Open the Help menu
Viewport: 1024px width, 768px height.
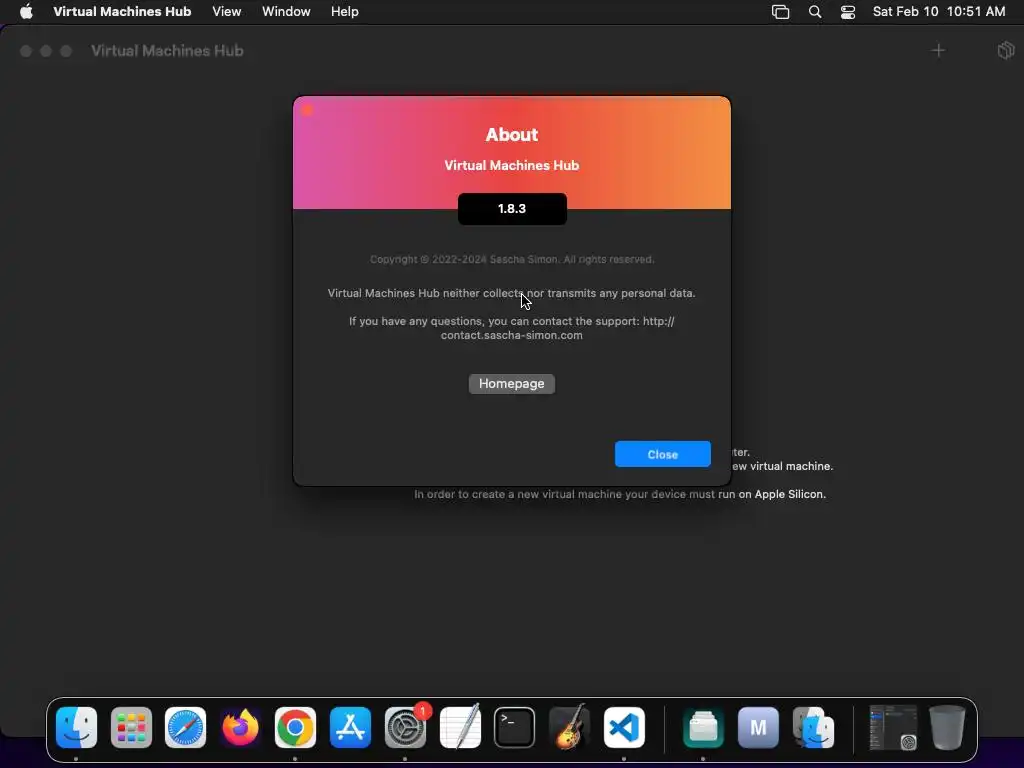[344, 12]
